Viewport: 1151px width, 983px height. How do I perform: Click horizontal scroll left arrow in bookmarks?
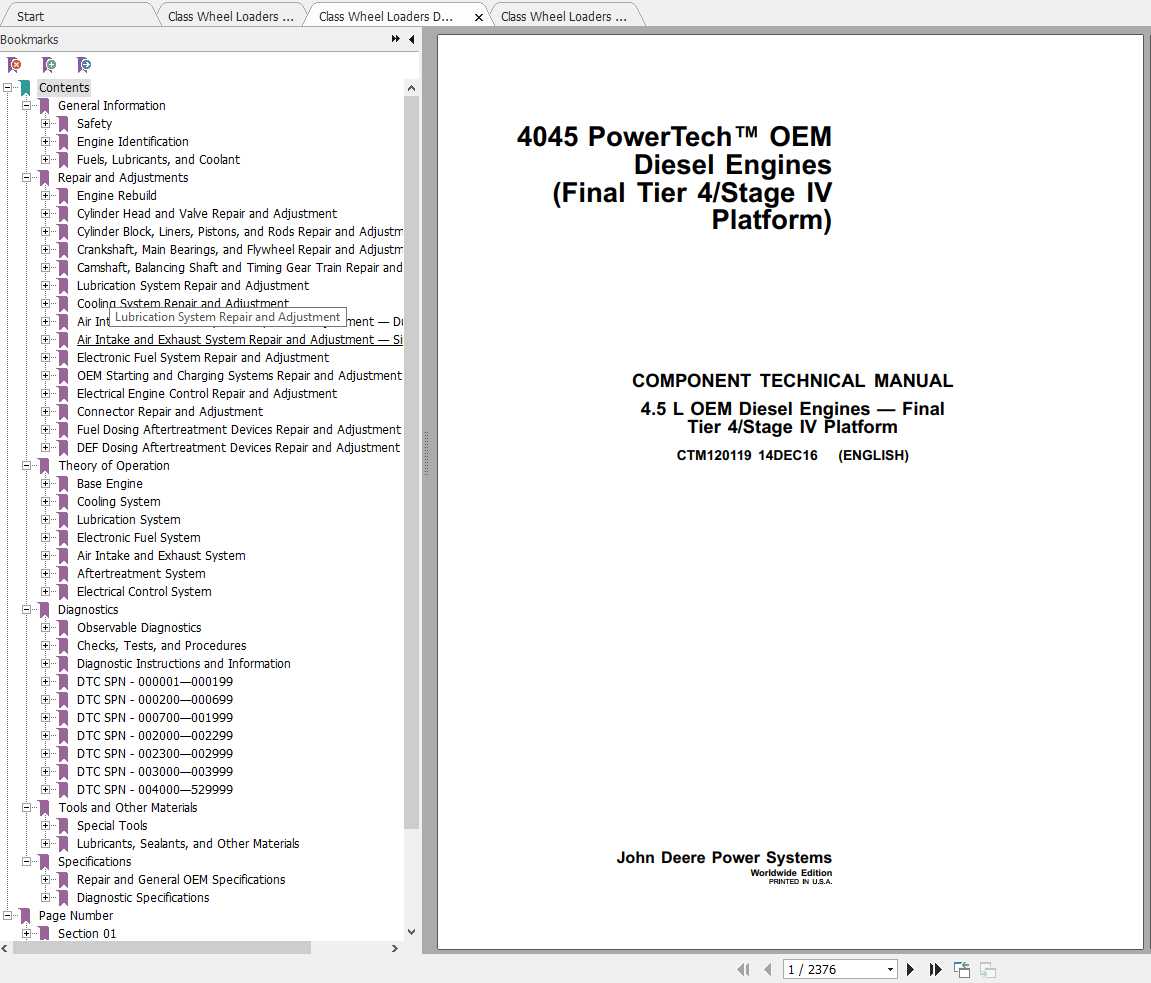[x=5, y=948]
